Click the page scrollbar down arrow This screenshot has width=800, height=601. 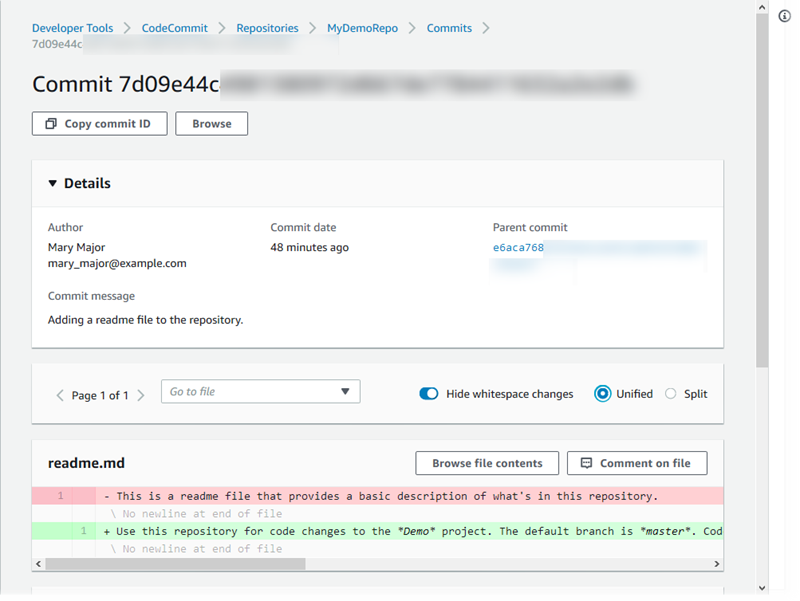762,589
